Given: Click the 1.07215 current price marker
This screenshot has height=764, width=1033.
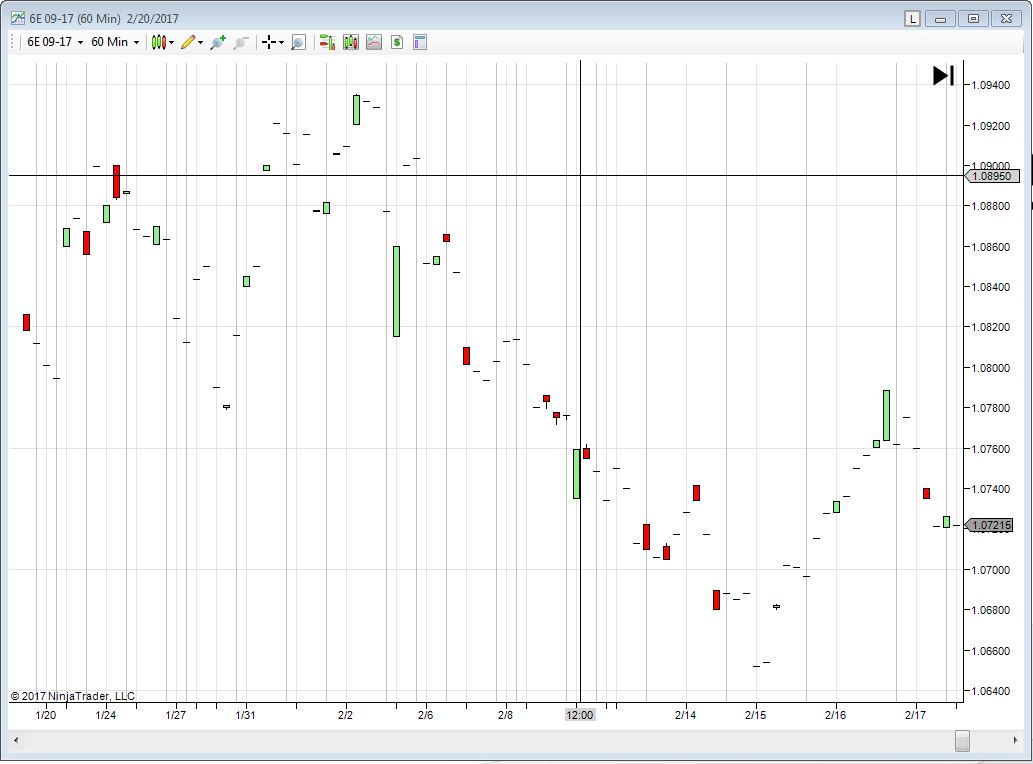Looking at the screenshot, I should [989, 525].
